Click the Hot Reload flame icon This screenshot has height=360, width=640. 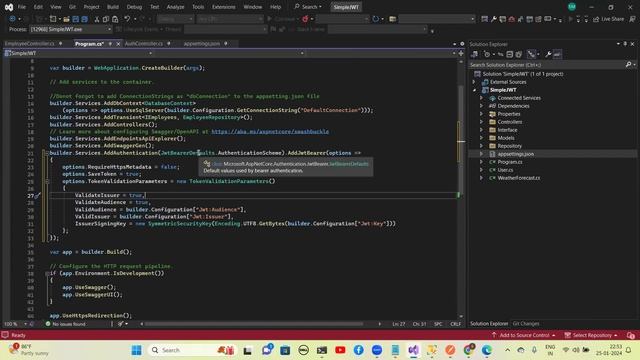305,19
